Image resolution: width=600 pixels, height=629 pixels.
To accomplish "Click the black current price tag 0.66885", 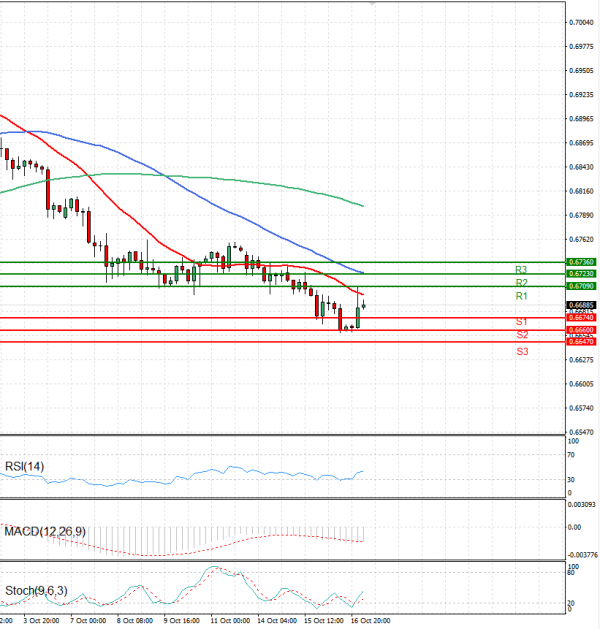I will (581, 305).
